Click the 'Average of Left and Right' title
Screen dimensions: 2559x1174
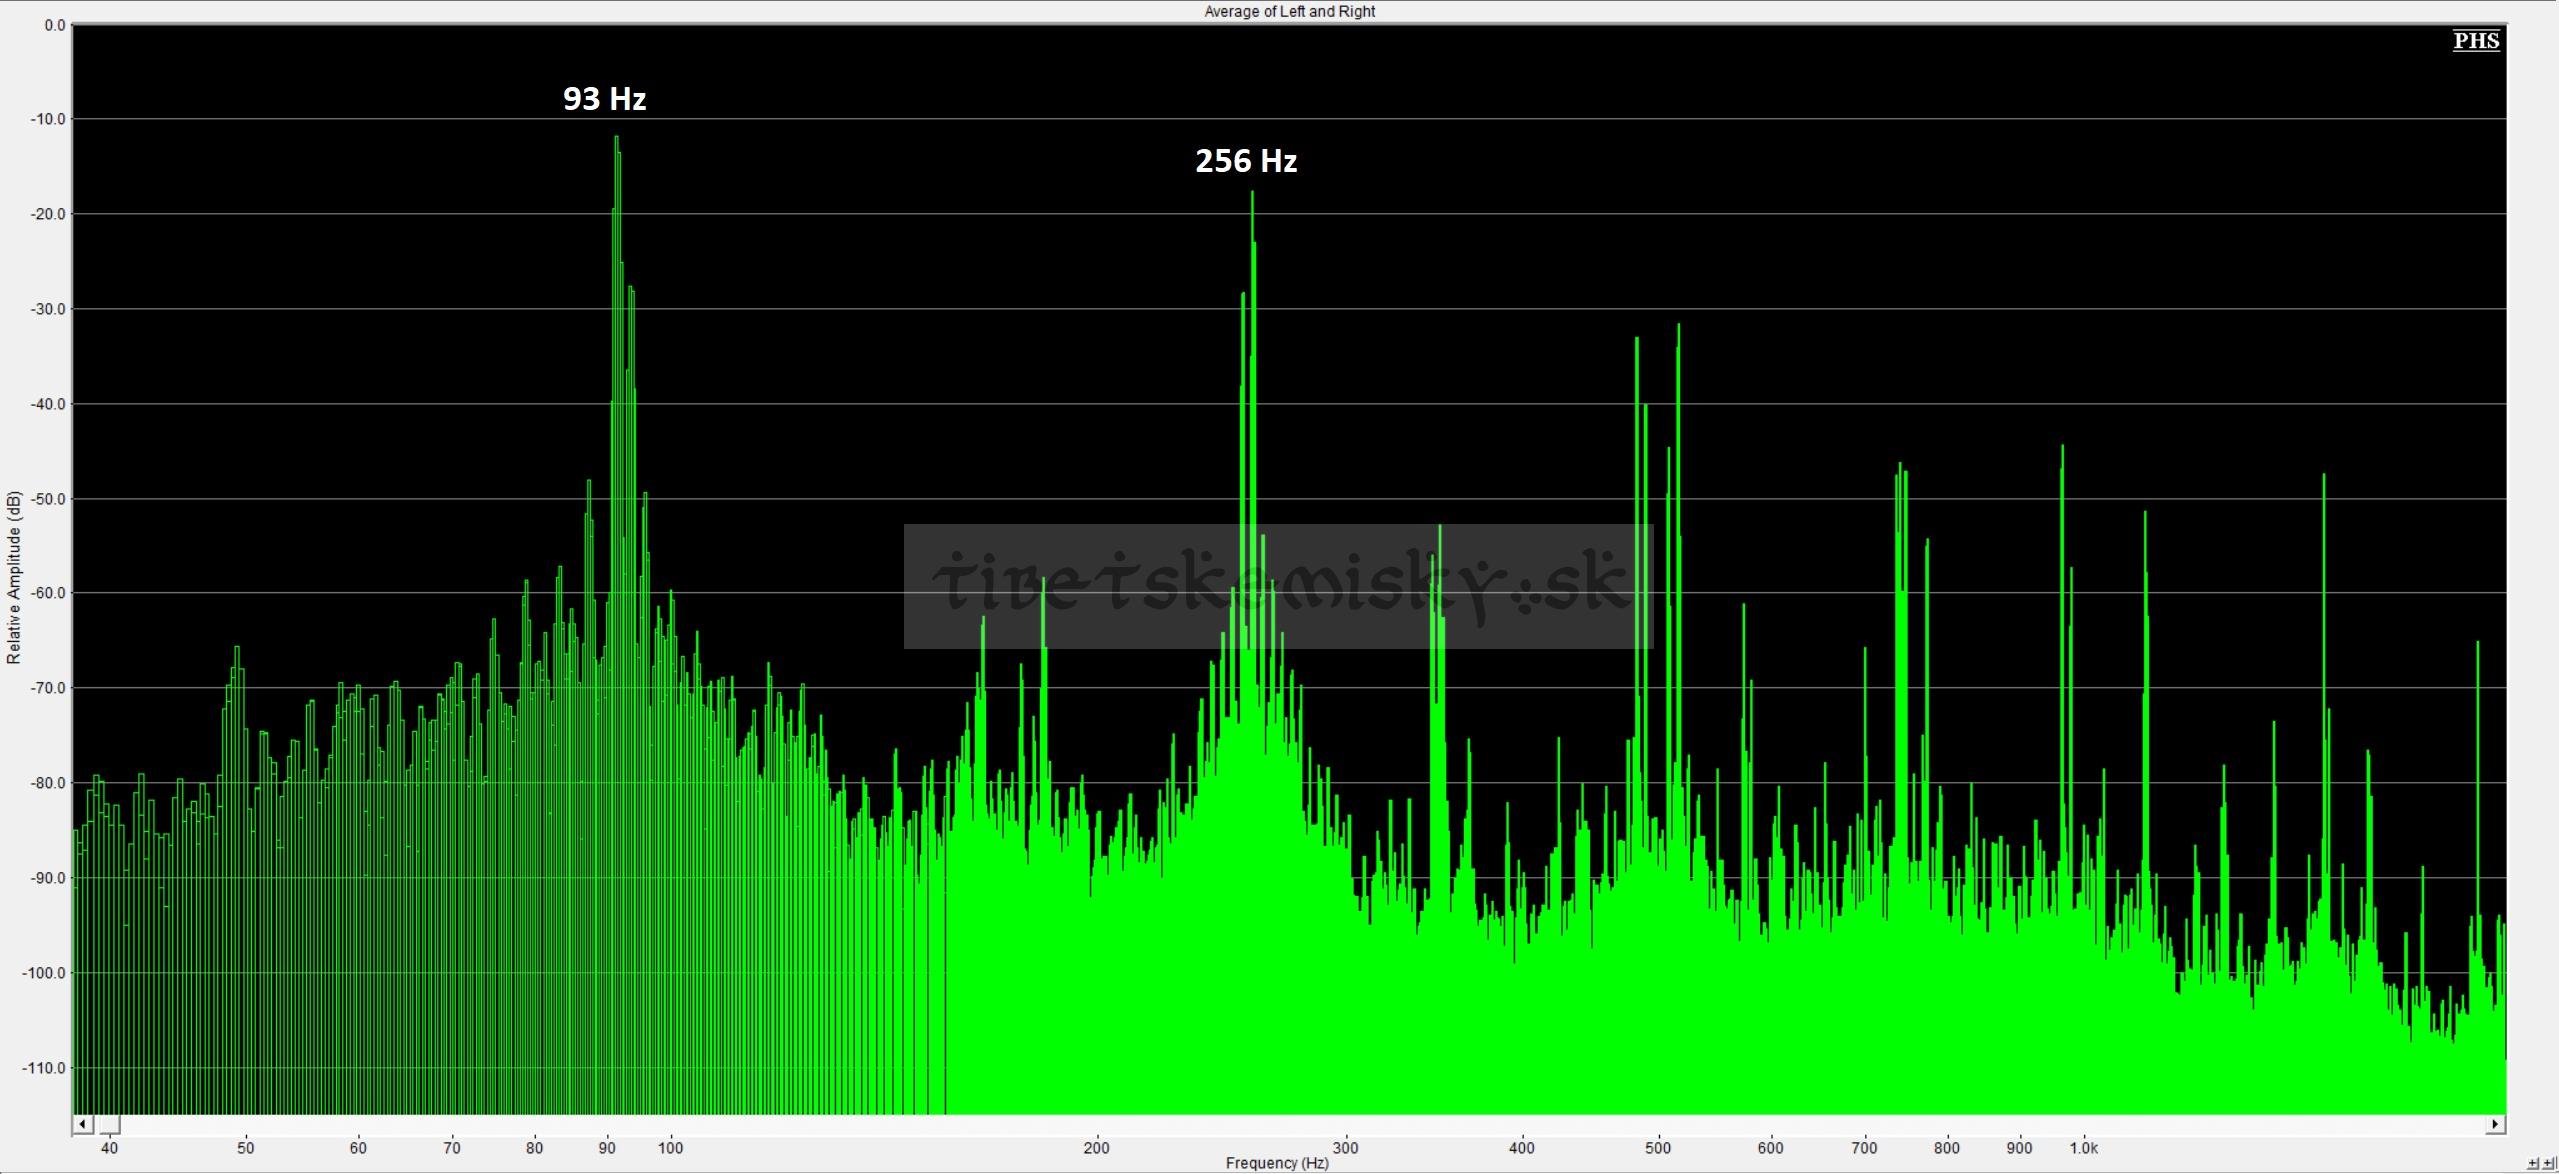pos(1289,11)
